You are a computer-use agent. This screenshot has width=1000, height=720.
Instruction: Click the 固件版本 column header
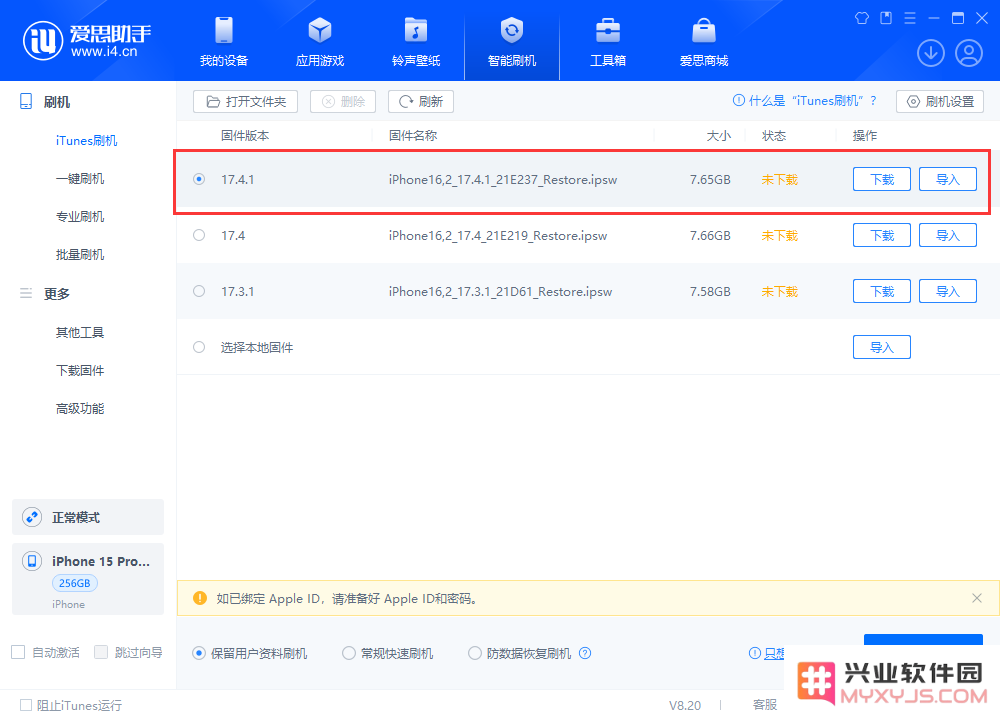click(x=245, y=135)
